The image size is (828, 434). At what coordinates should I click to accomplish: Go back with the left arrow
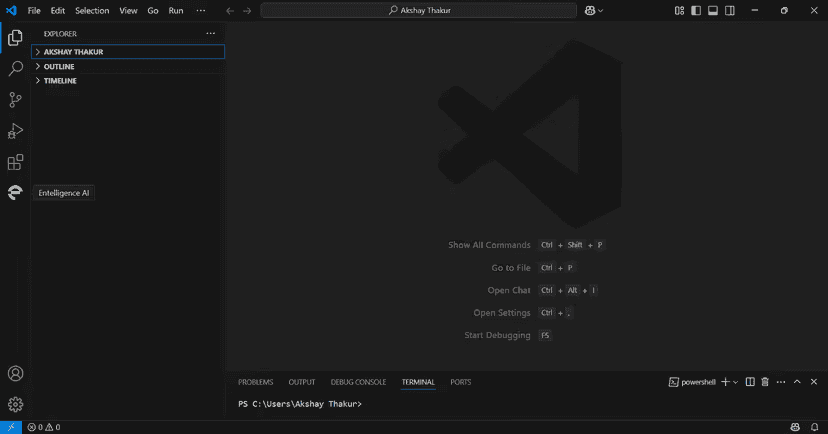[x=230, y=11]
